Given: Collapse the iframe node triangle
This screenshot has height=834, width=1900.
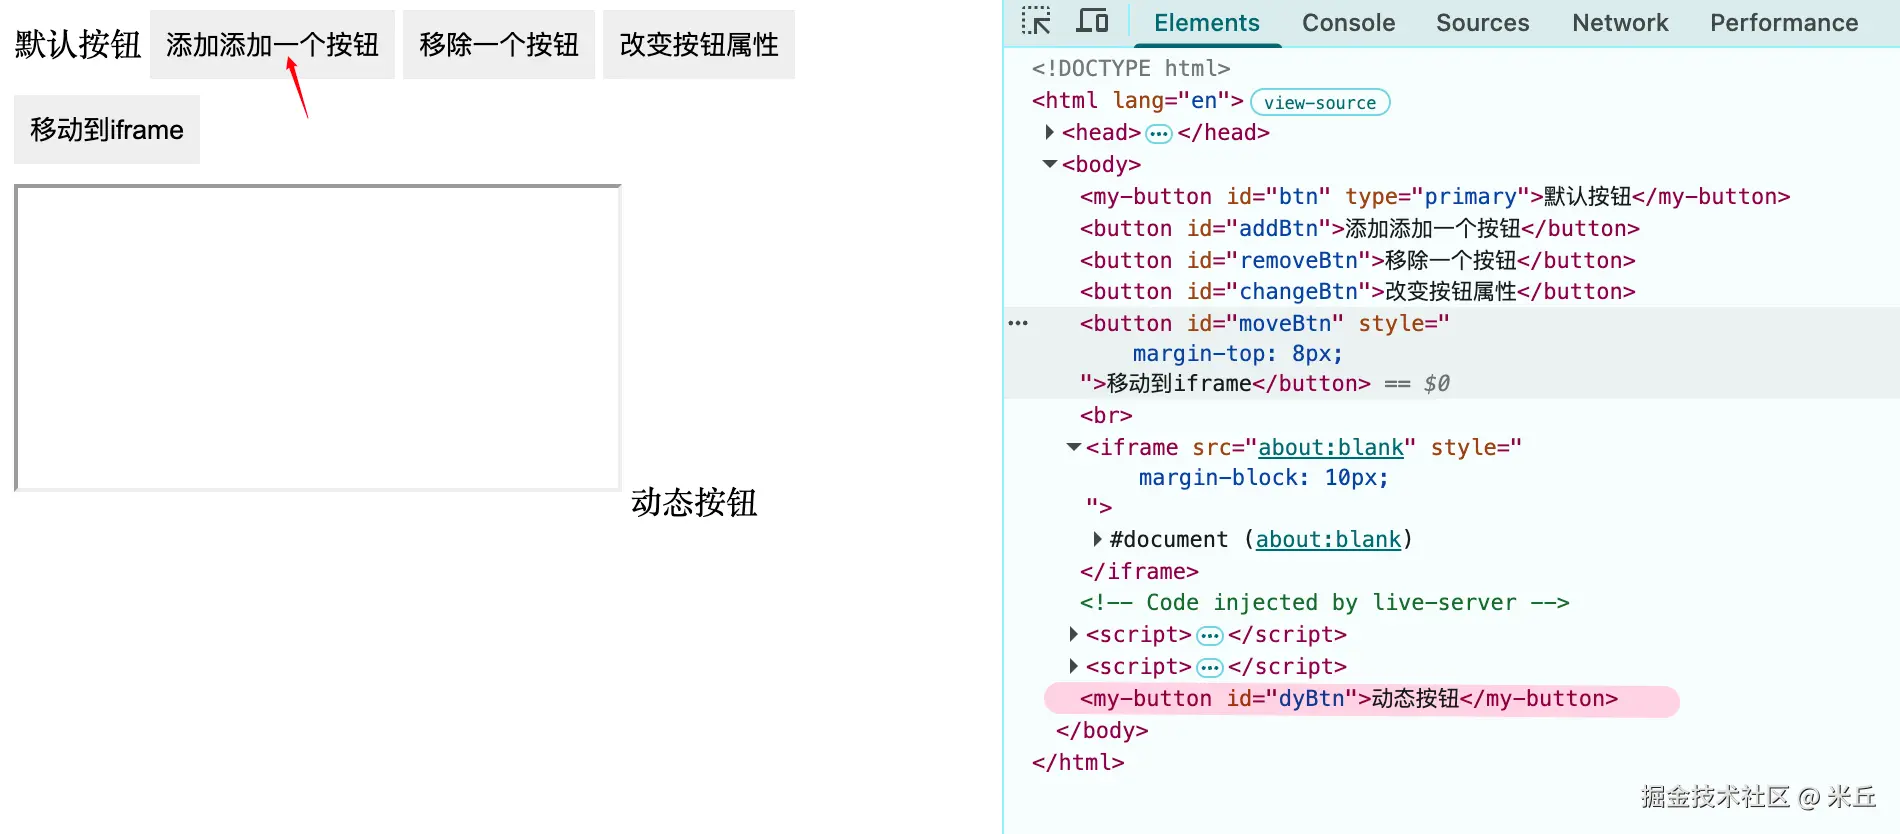Looking at the screenshot, I should coord(1074,447).
